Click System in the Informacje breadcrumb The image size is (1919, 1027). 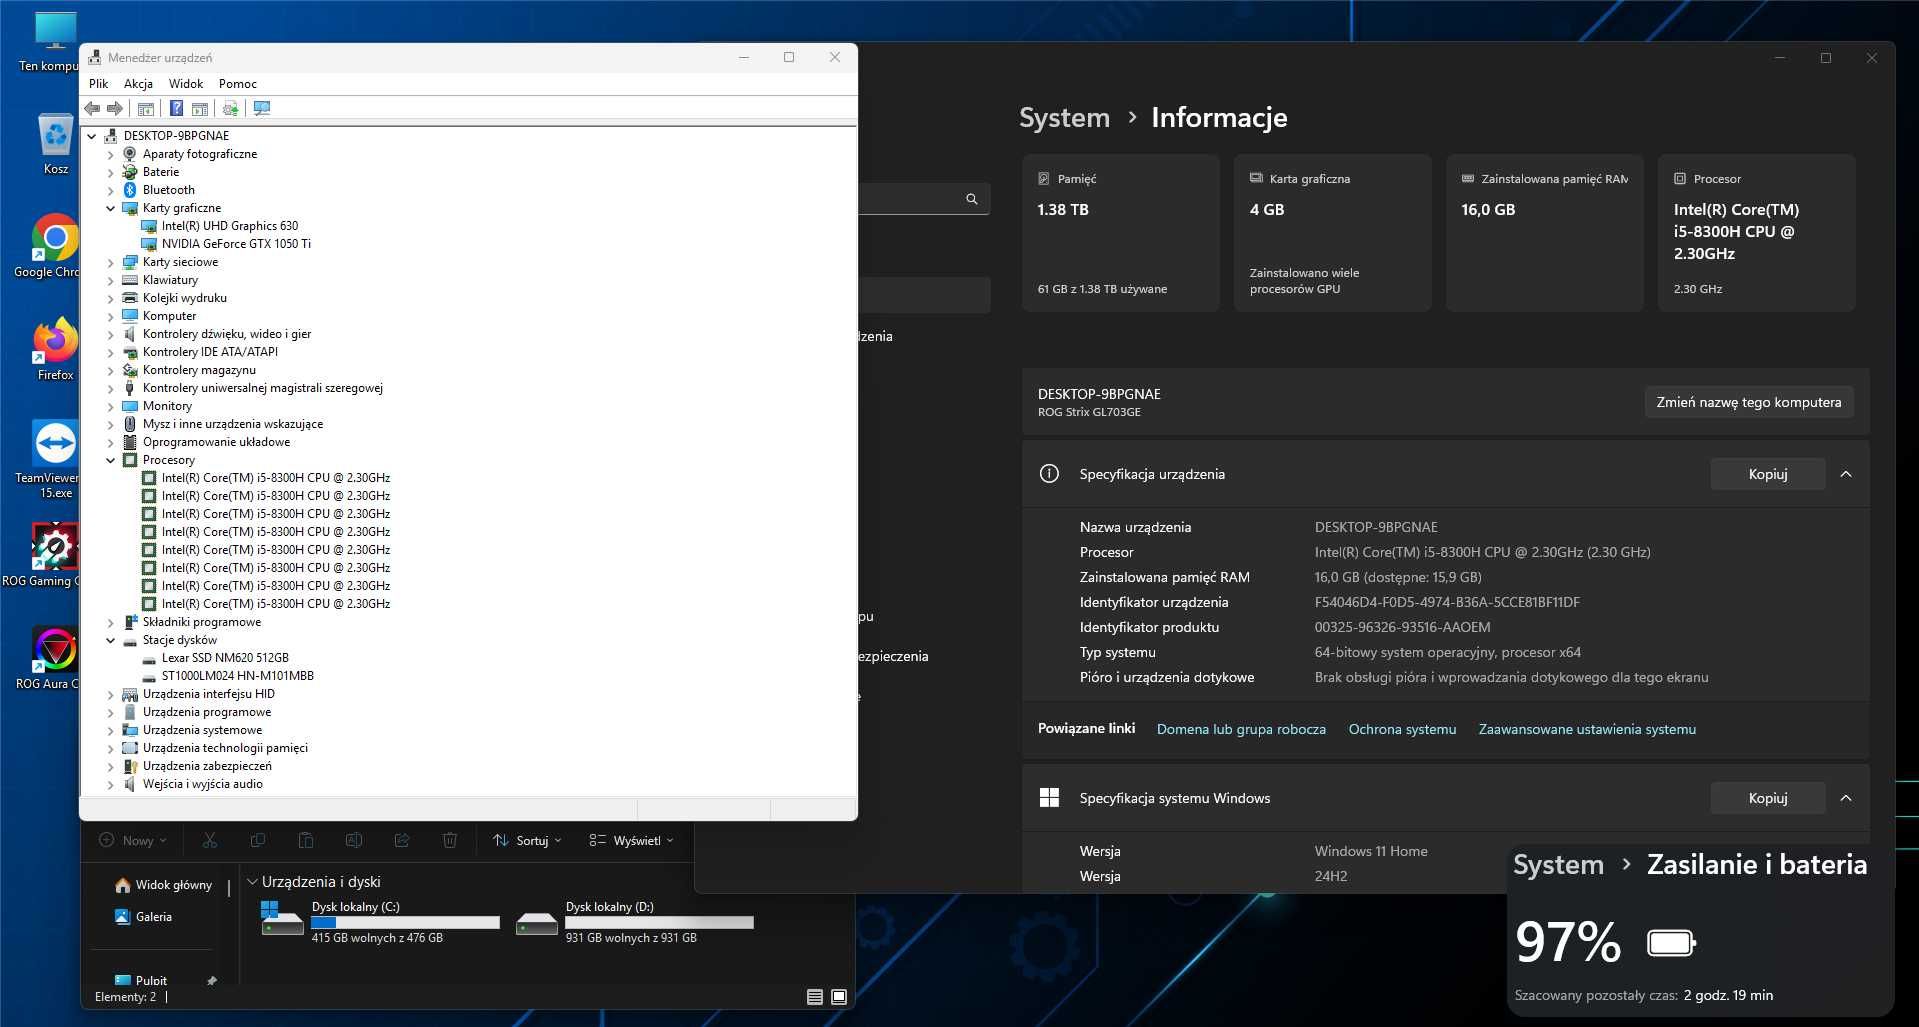tap(1064, 118)
